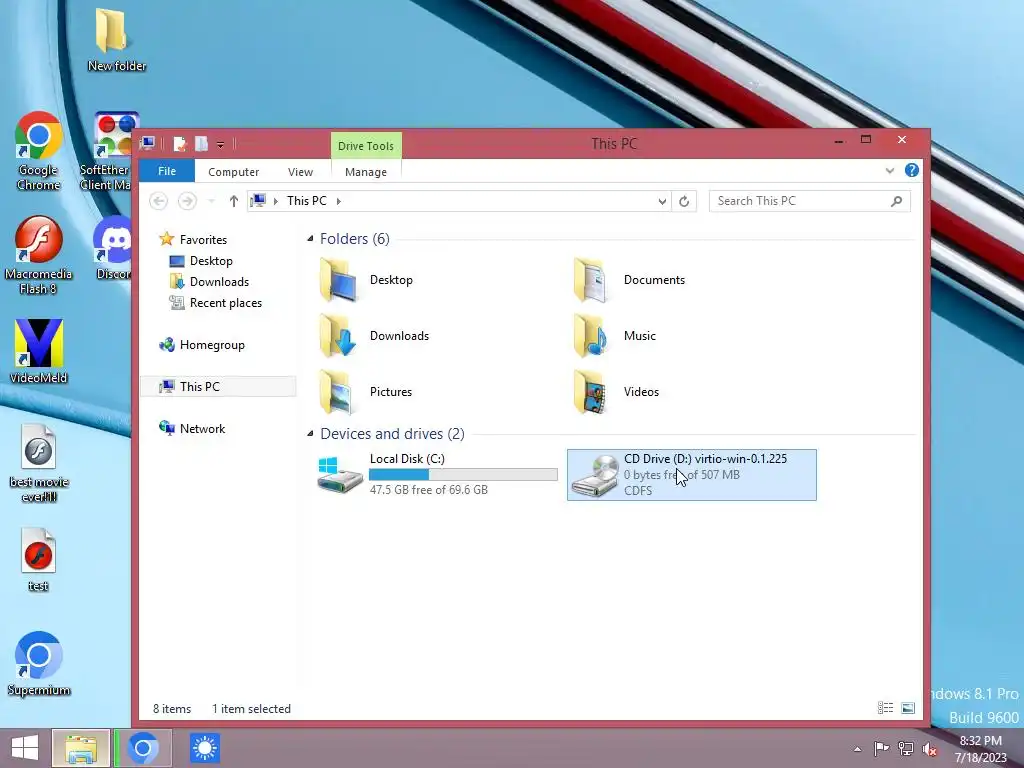Select the Downloads folder in Folders group
The width and height of the screenshot is (1024, 768).
(x=374, y=336)
